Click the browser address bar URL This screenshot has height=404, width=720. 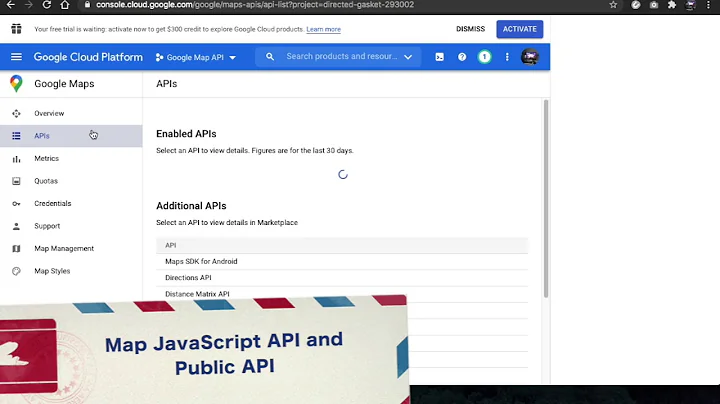tap(255, 5)
